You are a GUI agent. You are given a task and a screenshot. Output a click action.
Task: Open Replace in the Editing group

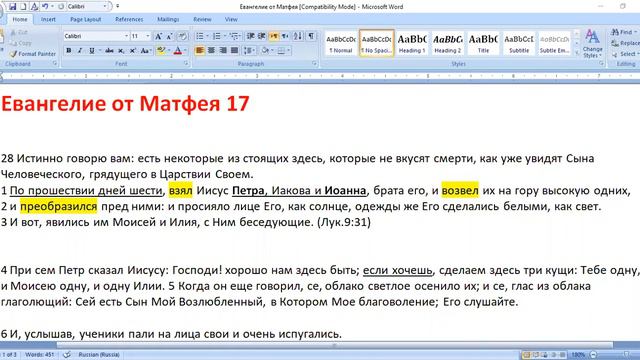point(624,43)
